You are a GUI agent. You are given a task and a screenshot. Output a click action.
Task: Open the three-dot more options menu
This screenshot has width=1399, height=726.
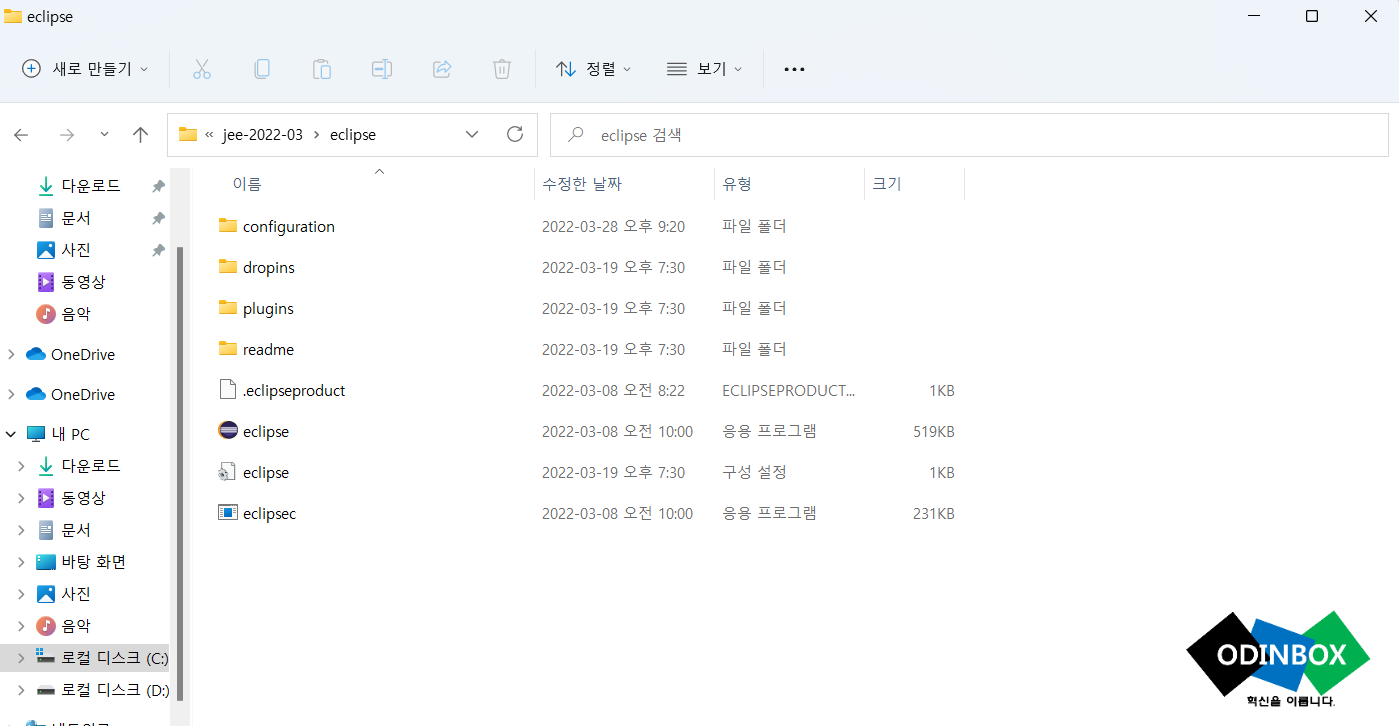(794, 69)
